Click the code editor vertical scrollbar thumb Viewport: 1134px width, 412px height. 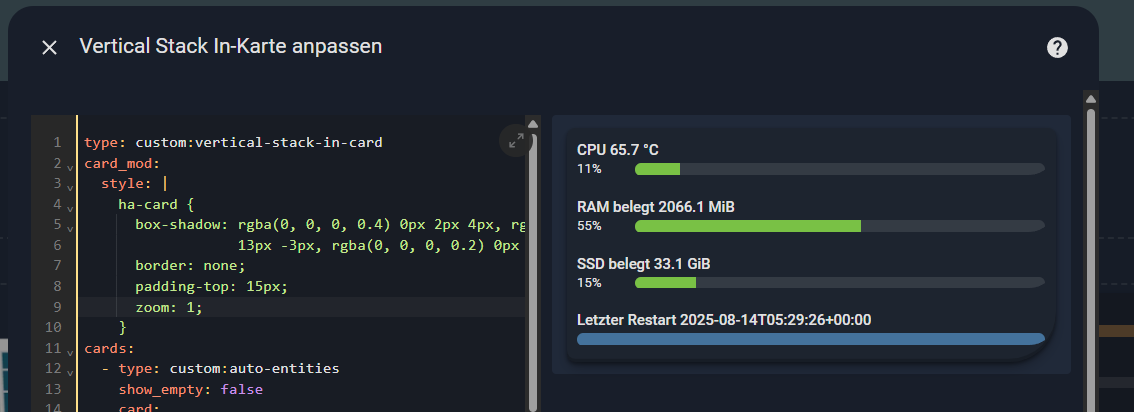click(533, 270)
